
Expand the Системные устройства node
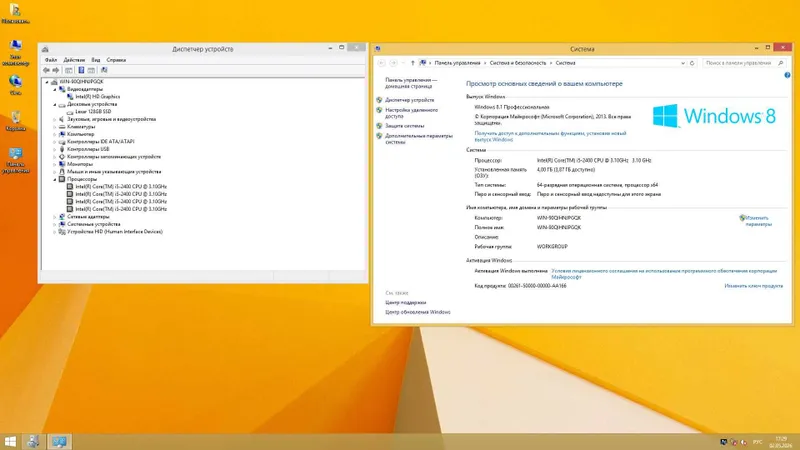(55, 224)
